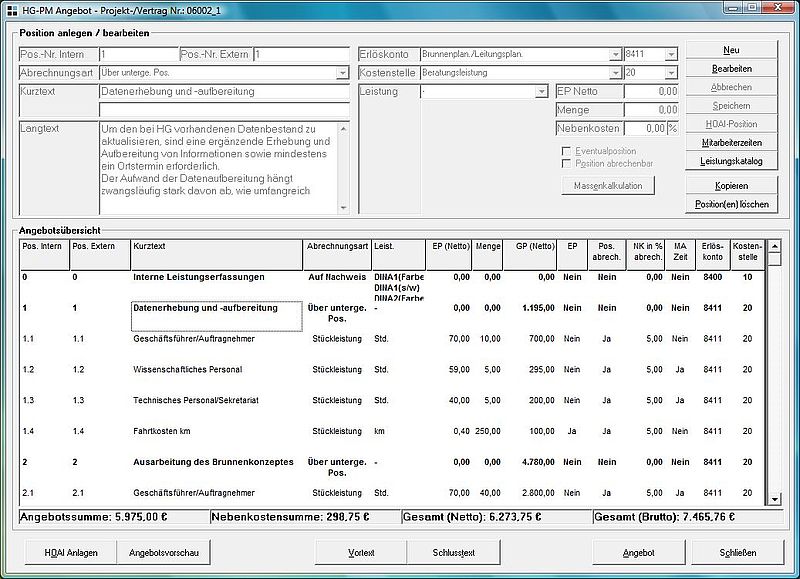
Task: Select row 1.2 Wissenschaftliches Personal
Action: point(187,369)
